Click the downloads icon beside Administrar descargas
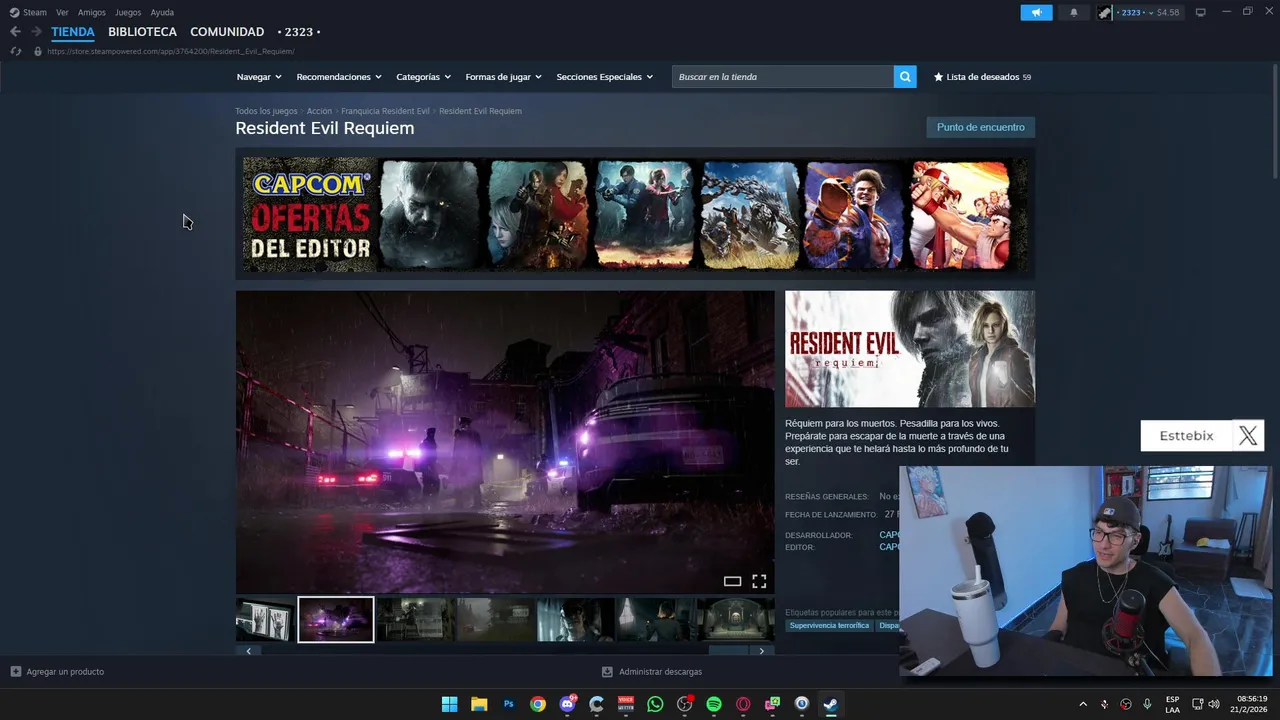Viewport: 1280px width, 720px height. 607,672
